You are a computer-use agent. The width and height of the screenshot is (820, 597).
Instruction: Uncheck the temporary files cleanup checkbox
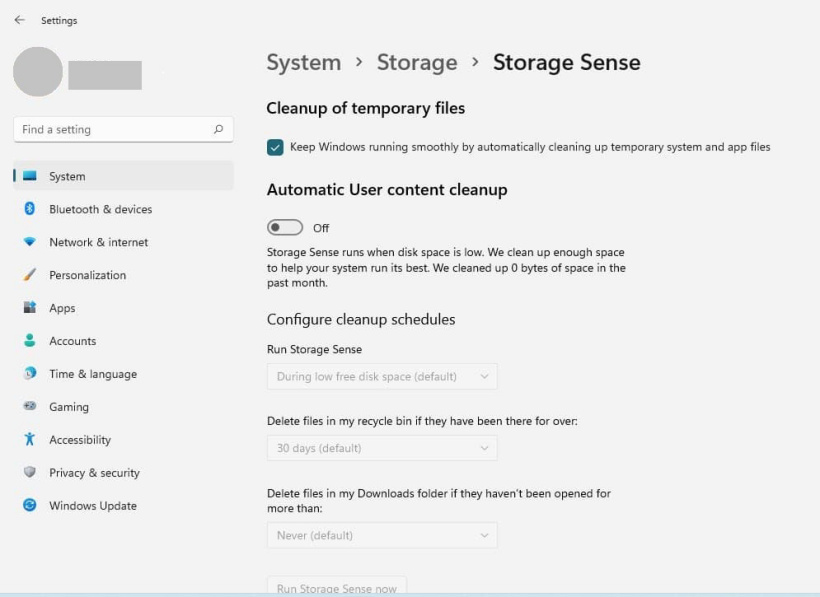(x=275, y=147)
